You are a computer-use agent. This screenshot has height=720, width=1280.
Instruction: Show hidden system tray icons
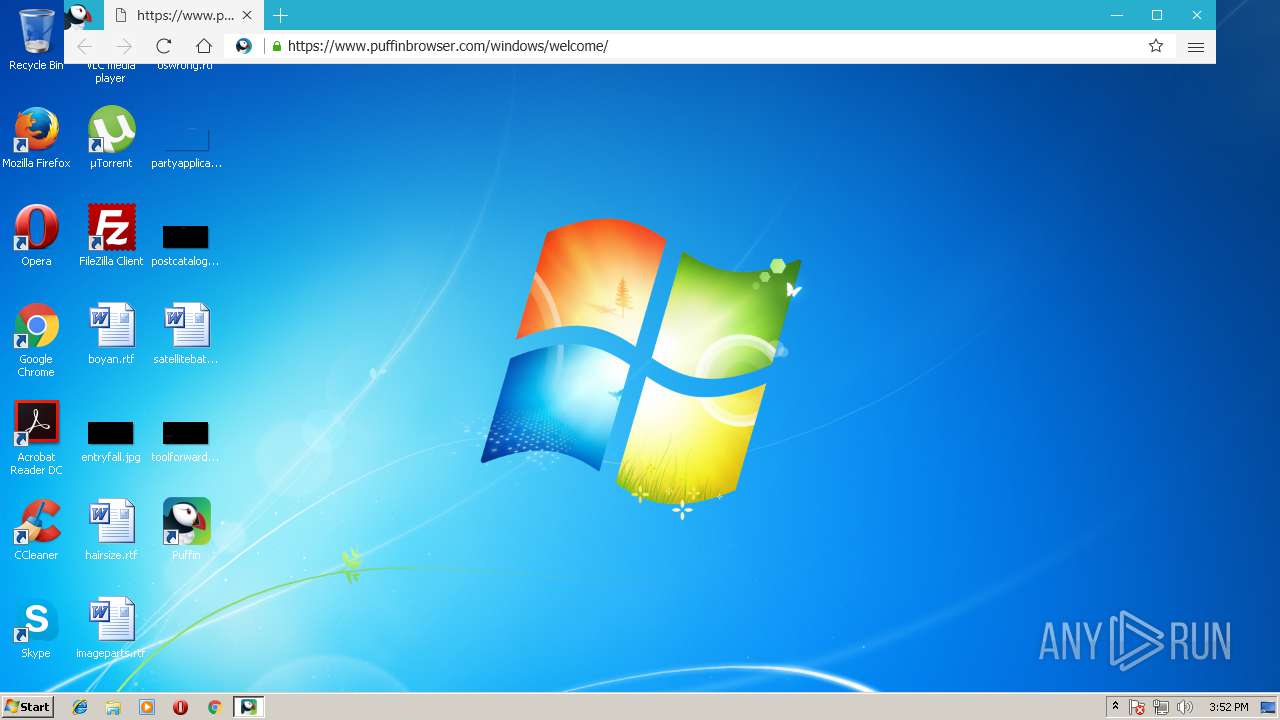(x=1115, y=707)
